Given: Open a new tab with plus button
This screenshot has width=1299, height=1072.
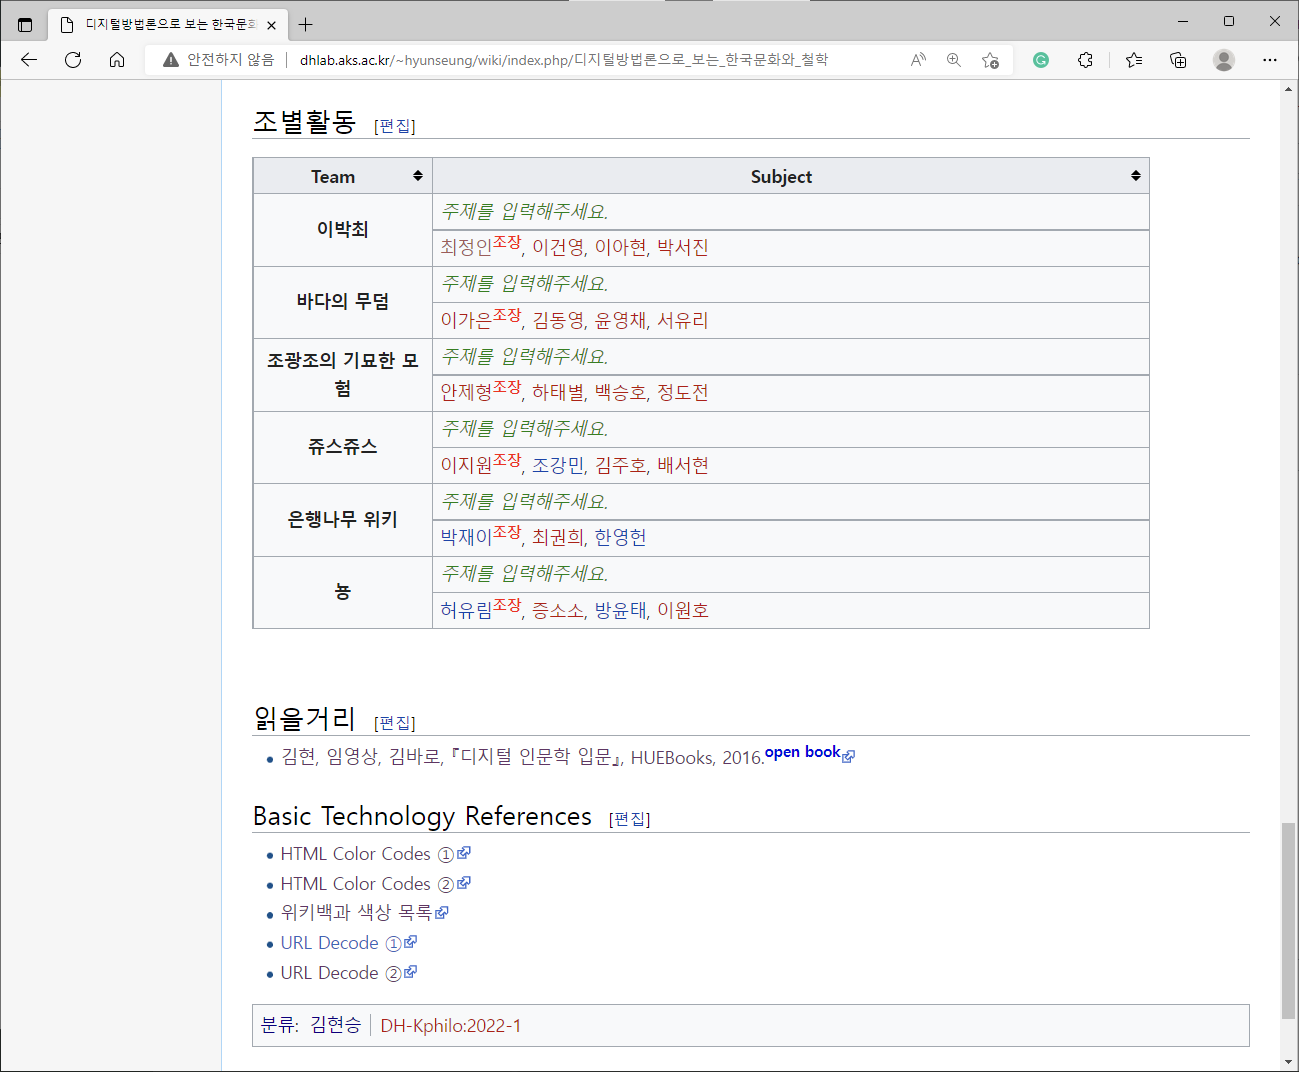Looking at the screenshot, I should 306,24.
